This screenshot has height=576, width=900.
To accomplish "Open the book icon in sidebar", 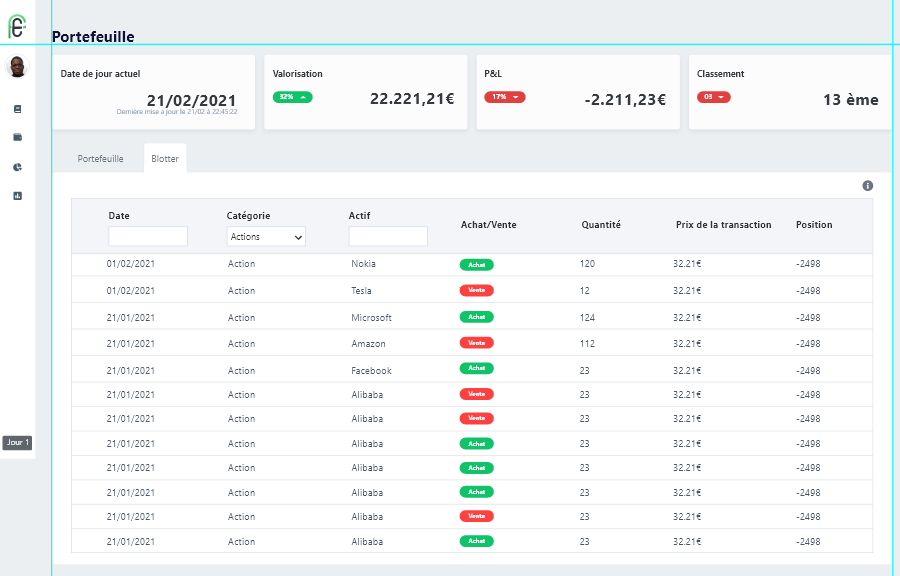I will [17, 109].
